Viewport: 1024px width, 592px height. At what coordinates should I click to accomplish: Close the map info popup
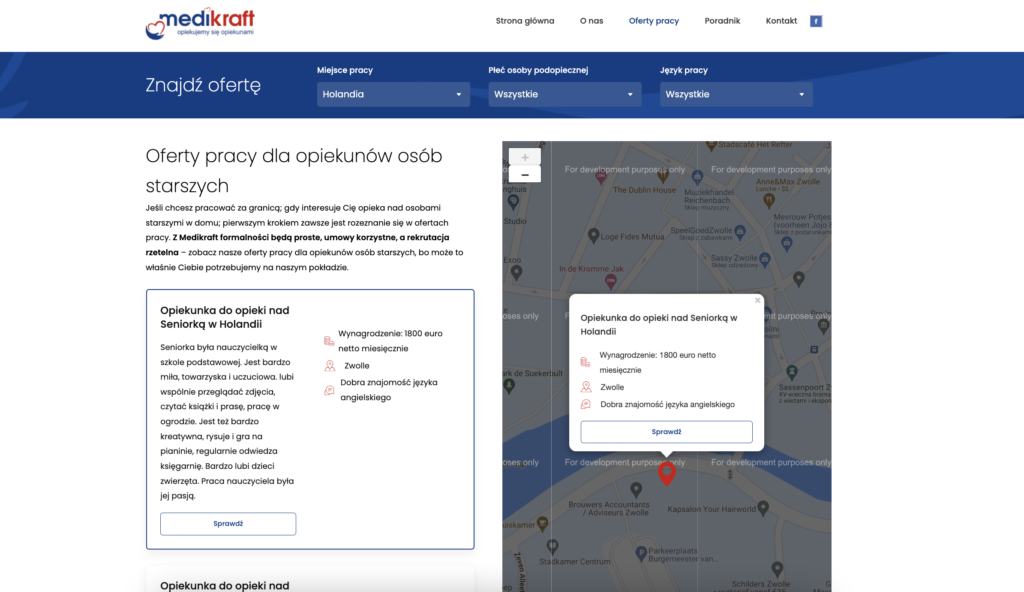[x=757, y=300]
